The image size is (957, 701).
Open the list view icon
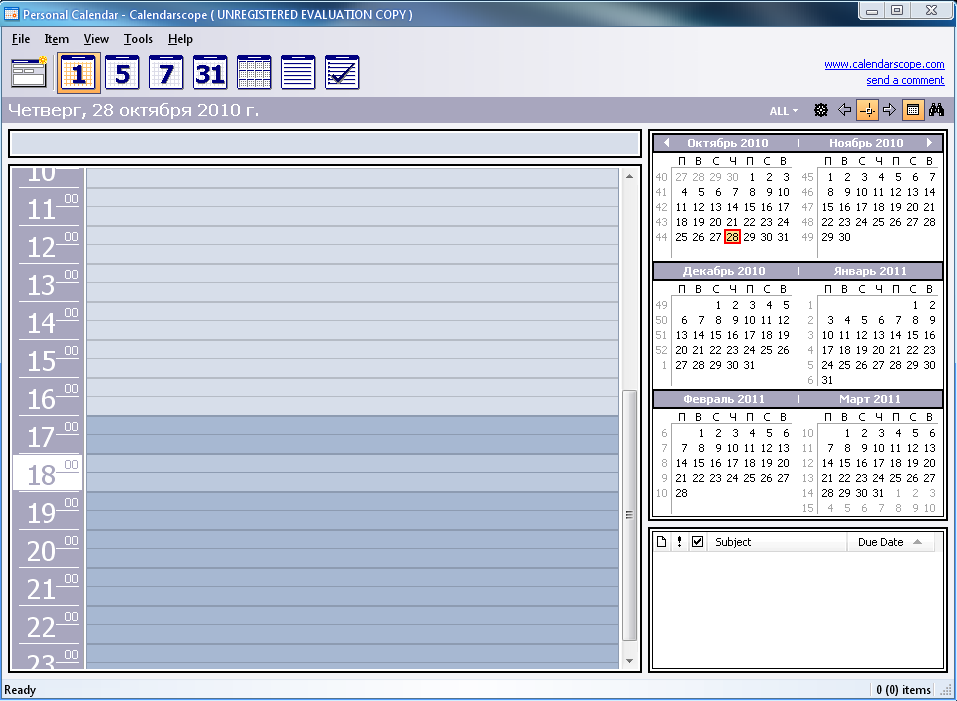pyautogui.click(x=298, y=73)
